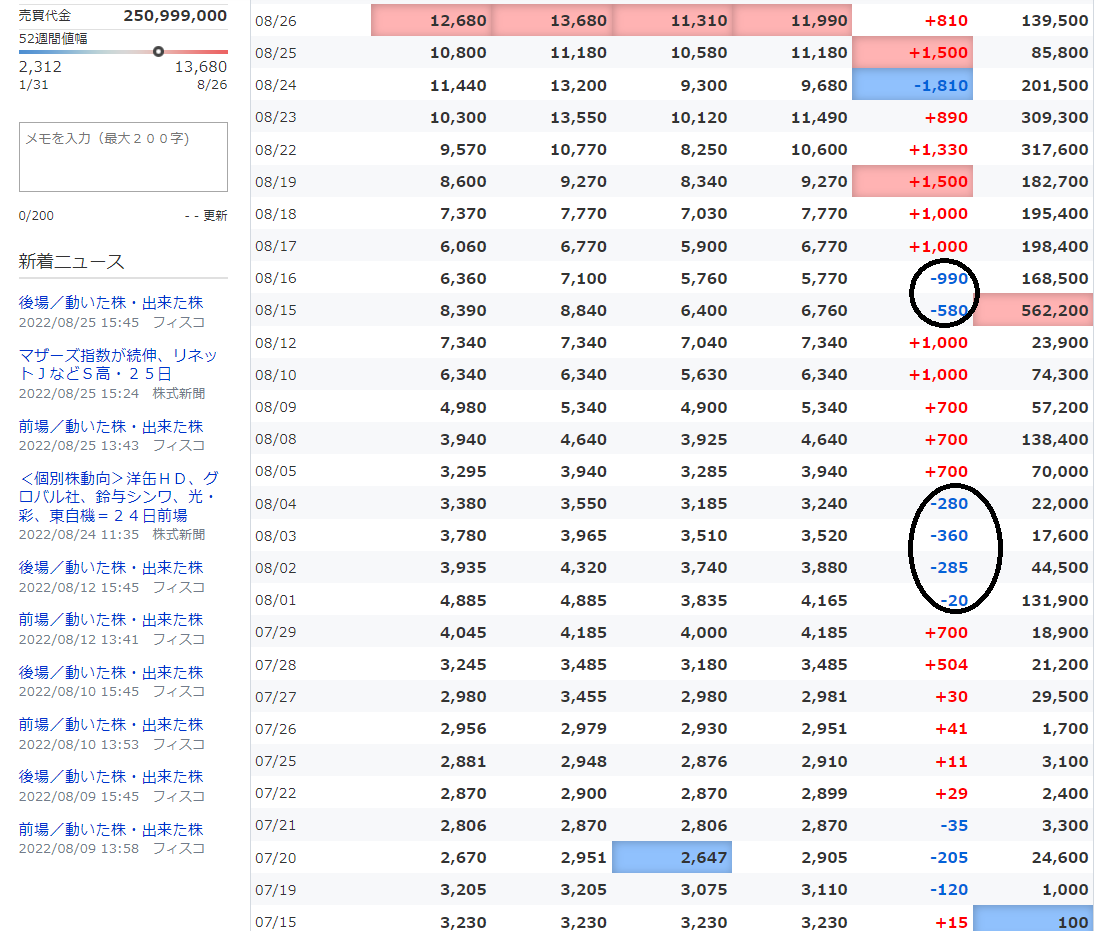The height and width of the screenshot is (931, 1111).
Task: Click the memo text input box
Action: (x=123, y=157)
